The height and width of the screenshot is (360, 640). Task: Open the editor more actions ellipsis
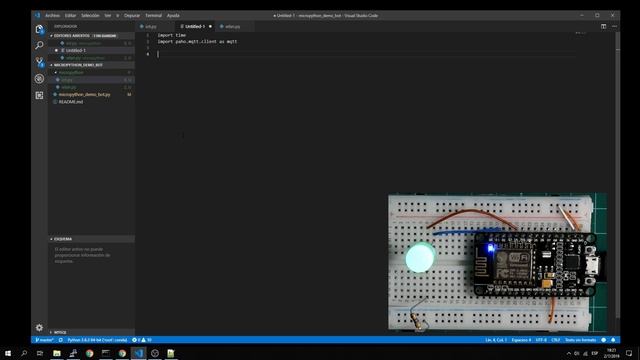point(614,27)
